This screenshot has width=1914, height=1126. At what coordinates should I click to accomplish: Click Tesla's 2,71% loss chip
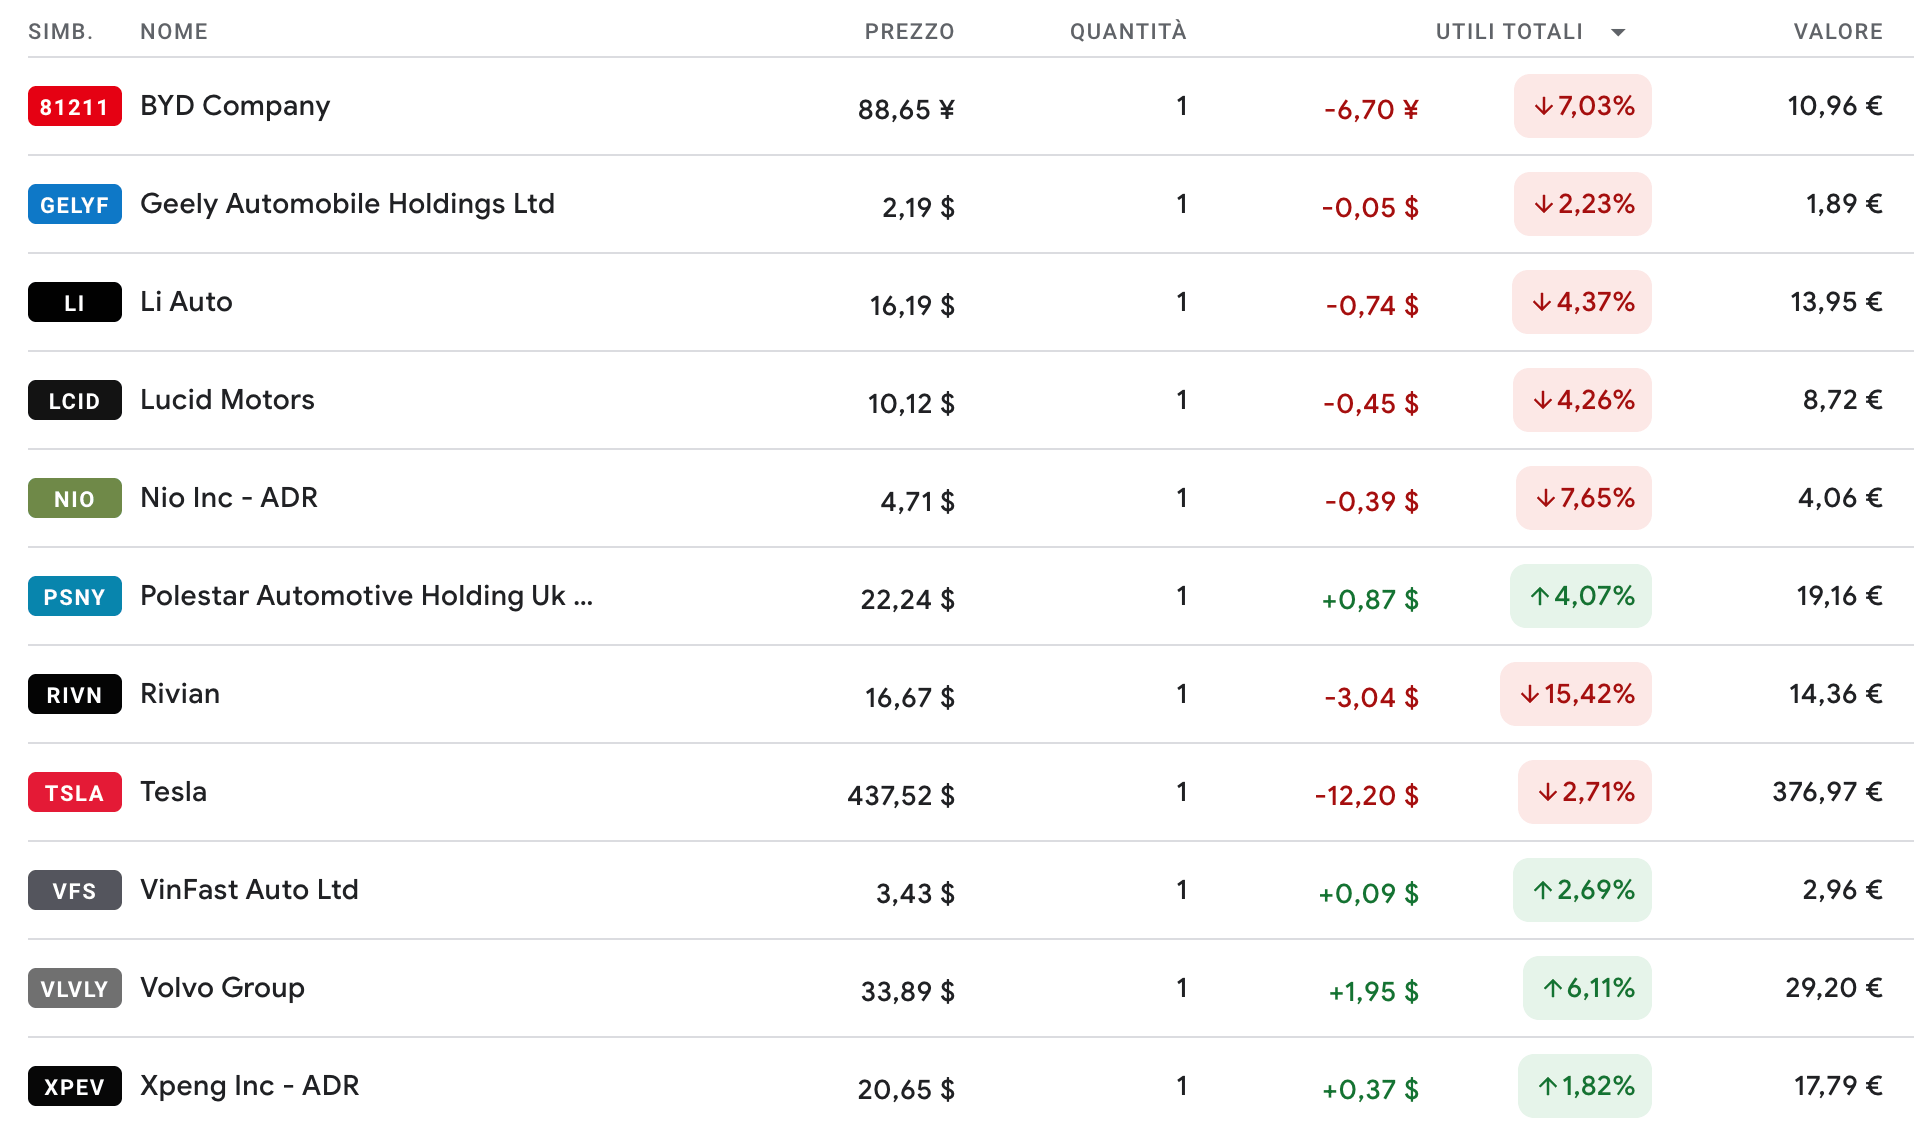click(x=1585, y=792)
